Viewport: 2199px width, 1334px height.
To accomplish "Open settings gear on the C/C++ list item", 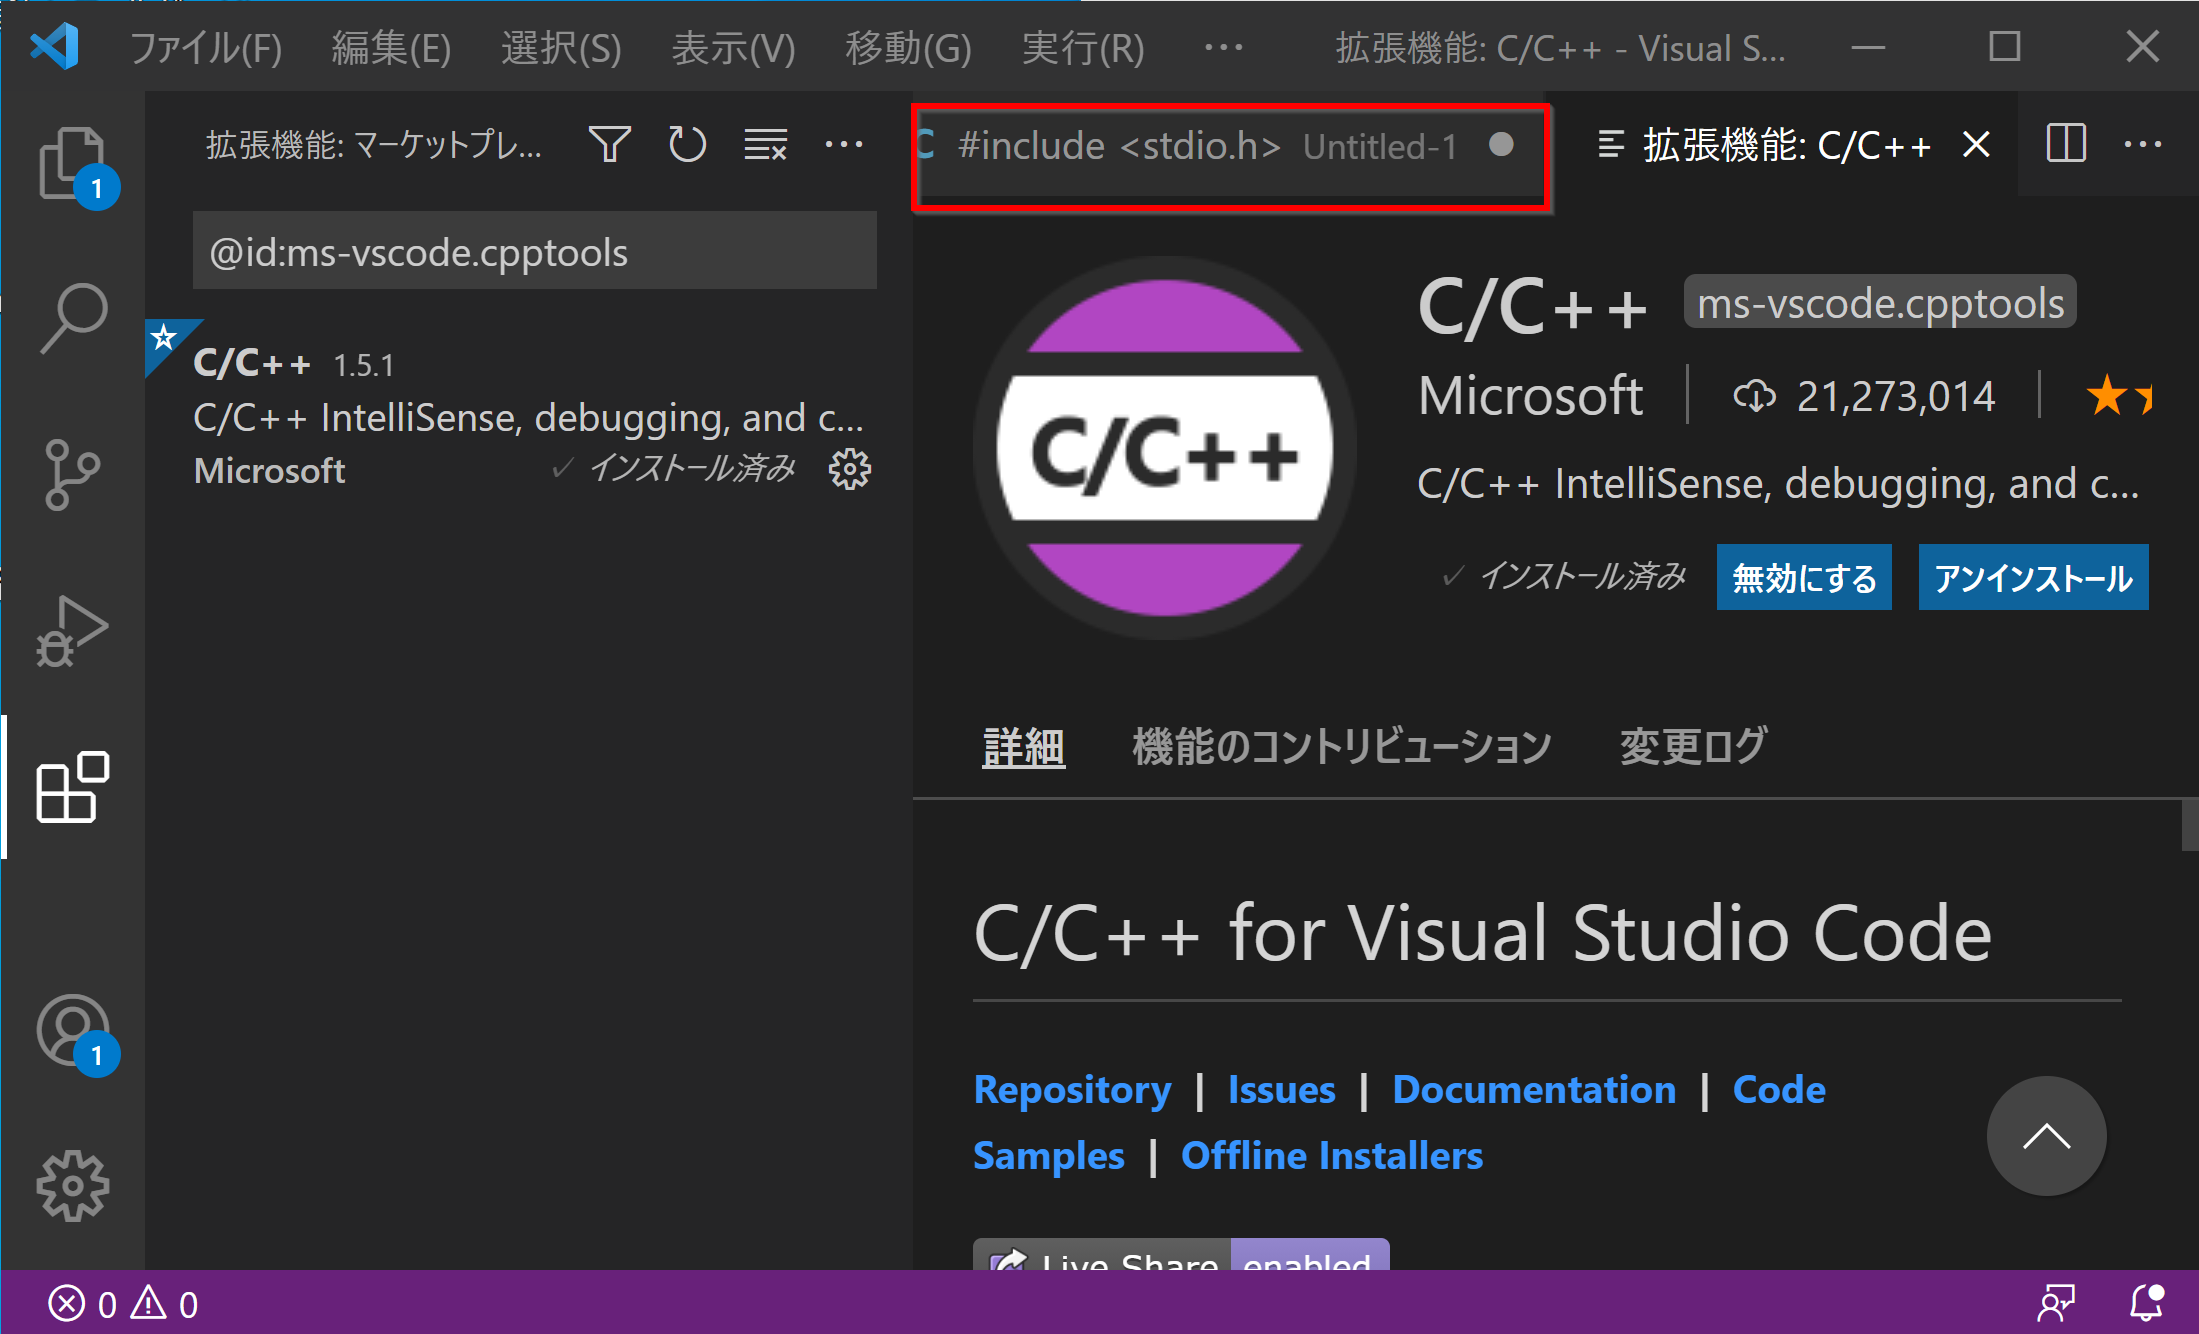I will [849, 469].
